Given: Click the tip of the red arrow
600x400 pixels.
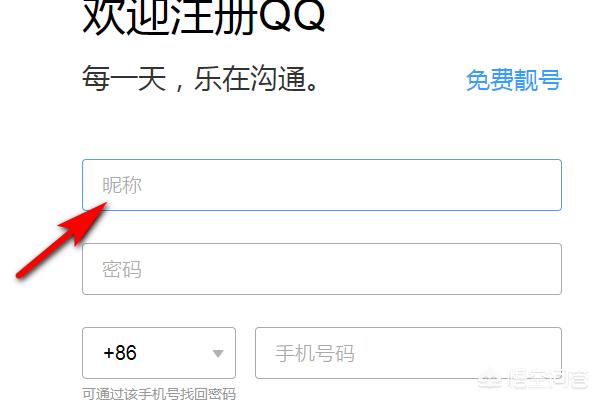Looking at the screenshot, I should [x=105, y=204].
